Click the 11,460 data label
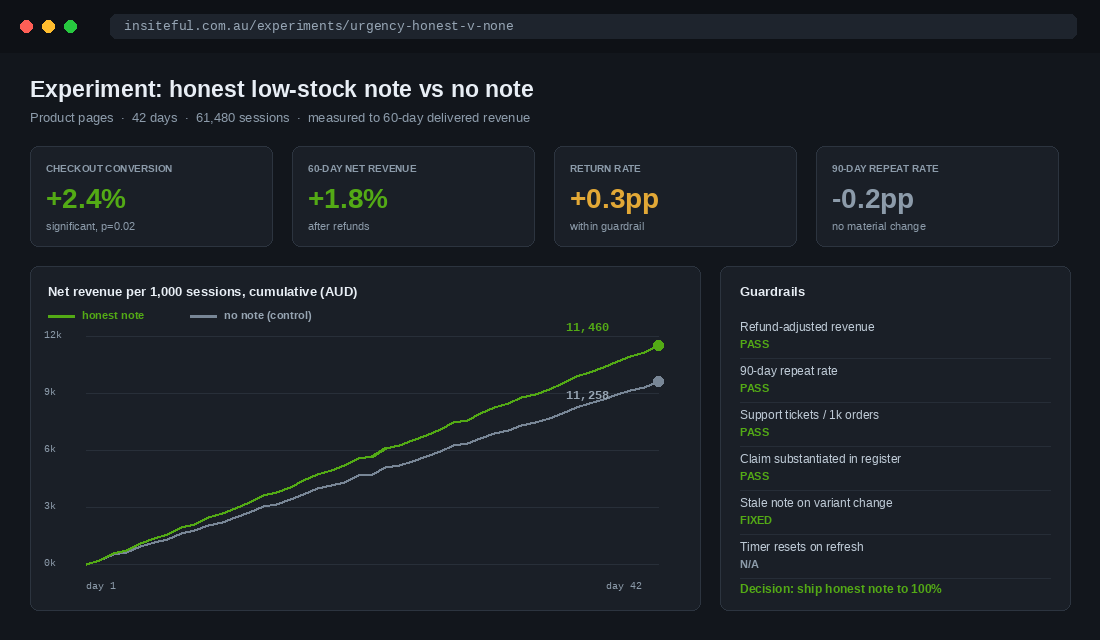Screen dimensions: 1100x640 [x=587, y=327]
